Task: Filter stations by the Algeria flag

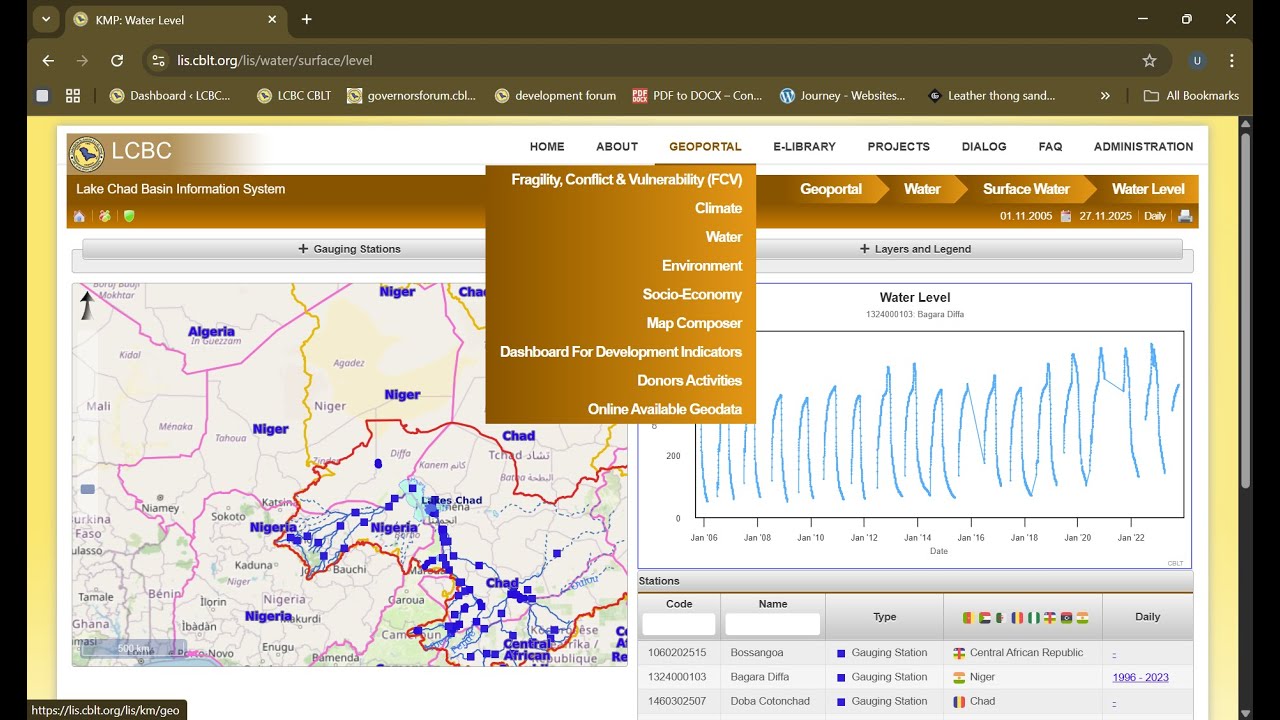Action: click(1001, 618)
